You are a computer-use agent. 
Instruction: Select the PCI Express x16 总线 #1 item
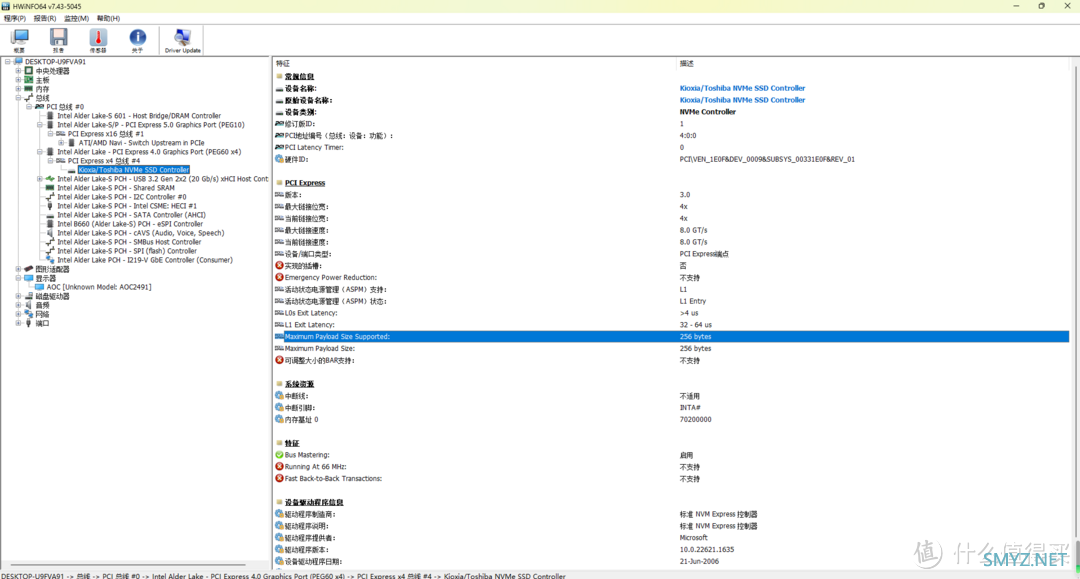coord(105,134)
